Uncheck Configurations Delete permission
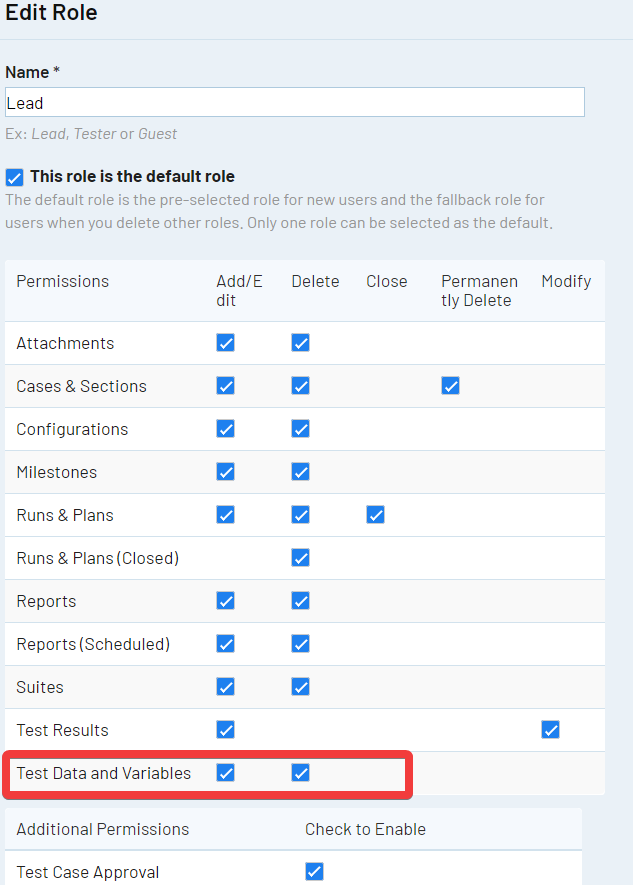This screenshot has width=633, height=885. (x=301, y=429)
